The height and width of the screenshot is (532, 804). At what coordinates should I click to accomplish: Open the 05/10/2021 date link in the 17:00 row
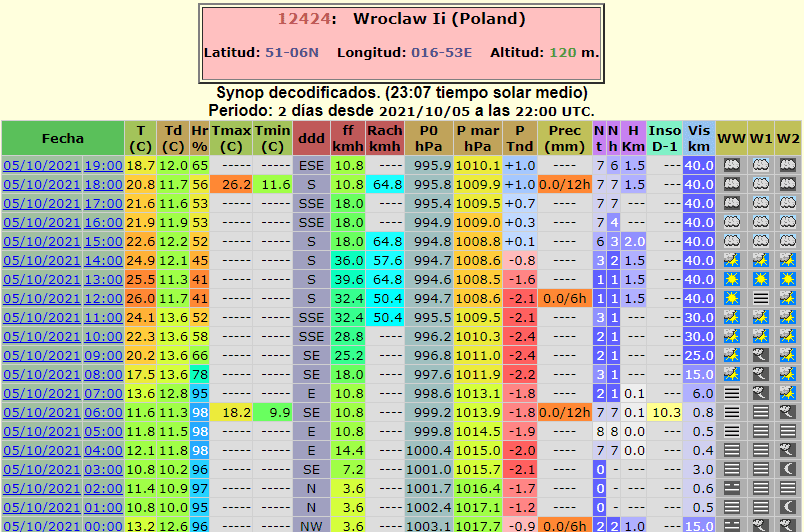pyautogui.click(x=42, y=203)
